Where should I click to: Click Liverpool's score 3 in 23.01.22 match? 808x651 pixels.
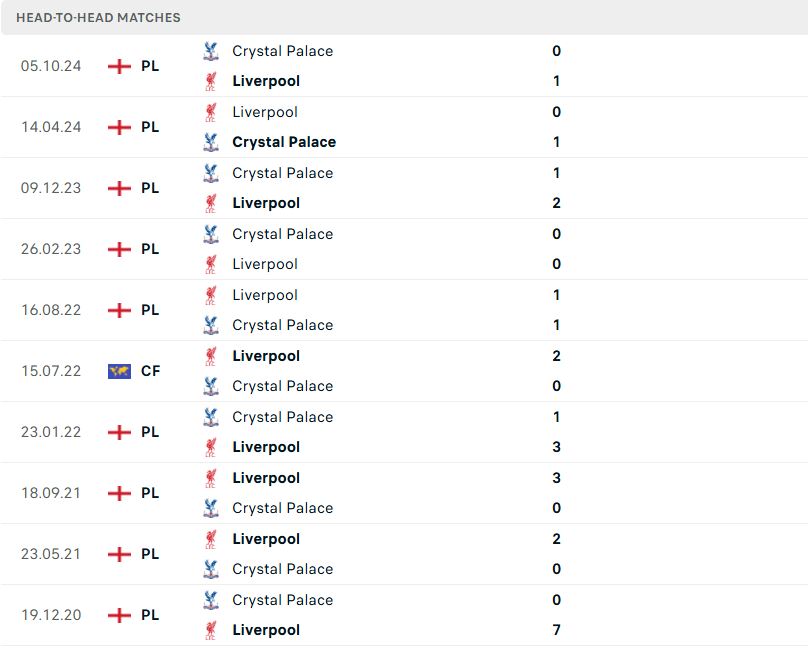coord(557,447)
